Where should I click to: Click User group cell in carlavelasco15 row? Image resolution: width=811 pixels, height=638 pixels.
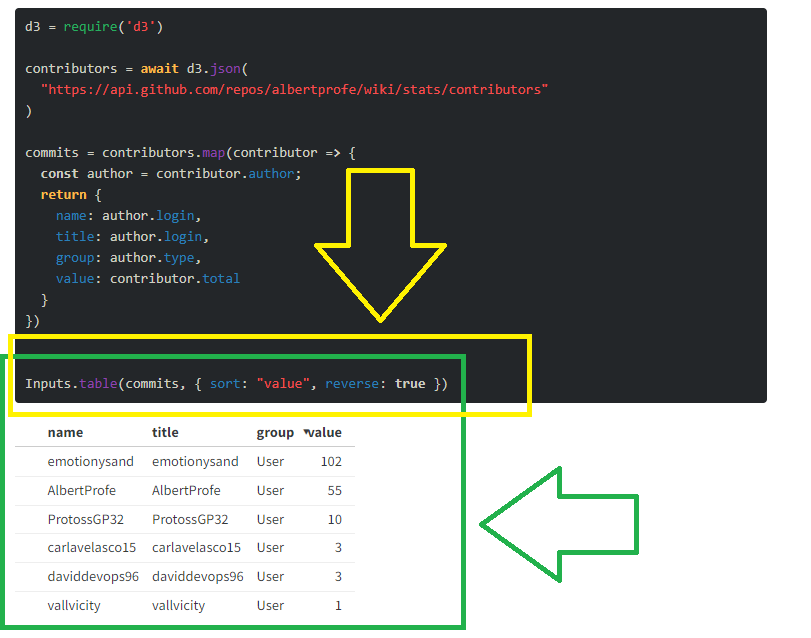[x=270, y=548]
